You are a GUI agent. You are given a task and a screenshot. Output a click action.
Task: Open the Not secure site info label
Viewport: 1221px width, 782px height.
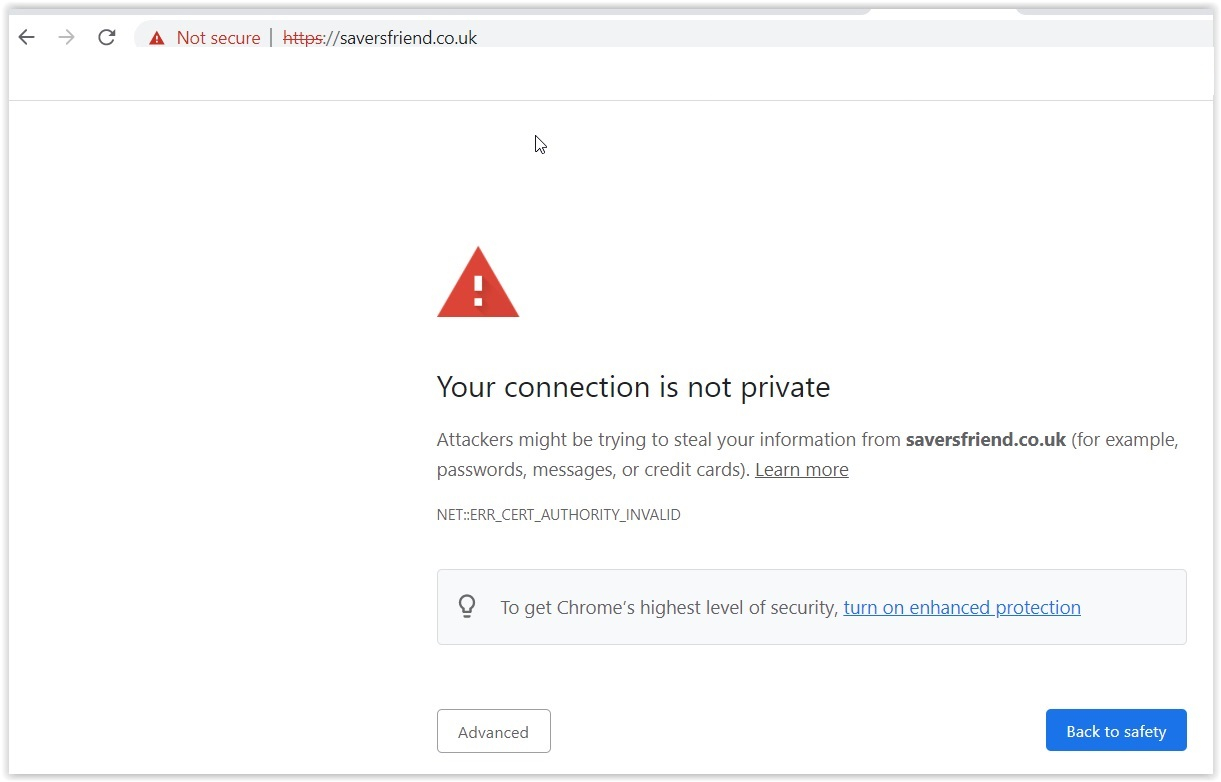(218, 38)
